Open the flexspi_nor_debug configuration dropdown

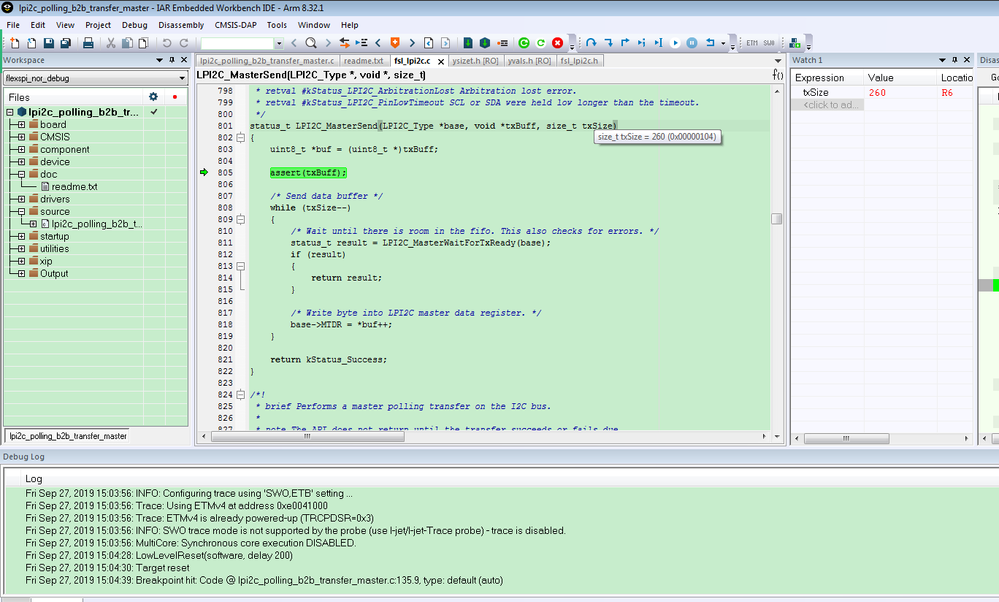pyautogui.click(x=182, y=78)
